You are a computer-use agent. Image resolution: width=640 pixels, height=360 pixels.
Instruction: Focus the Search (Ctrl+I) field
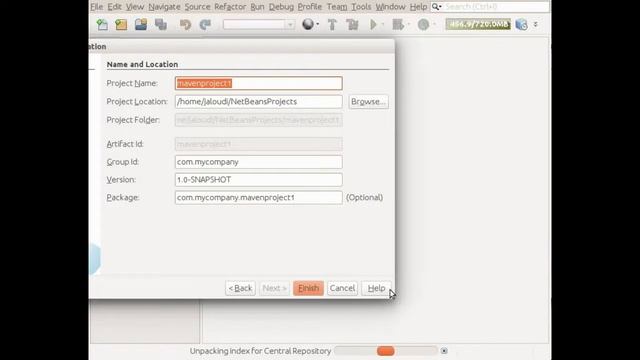(x=495, y=7)
